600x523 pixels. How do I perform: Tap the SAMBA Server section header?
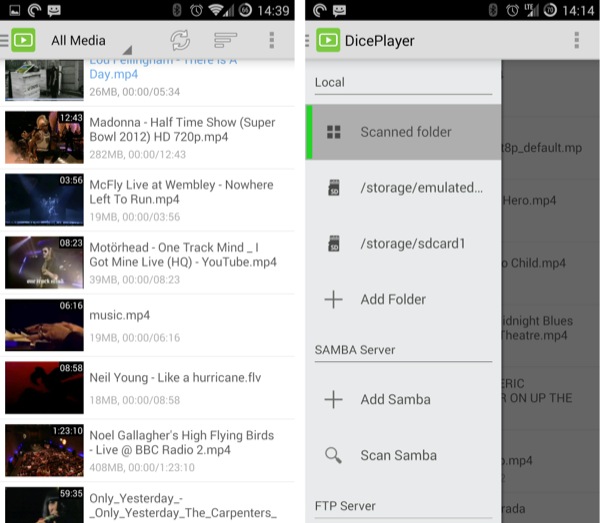355,350
